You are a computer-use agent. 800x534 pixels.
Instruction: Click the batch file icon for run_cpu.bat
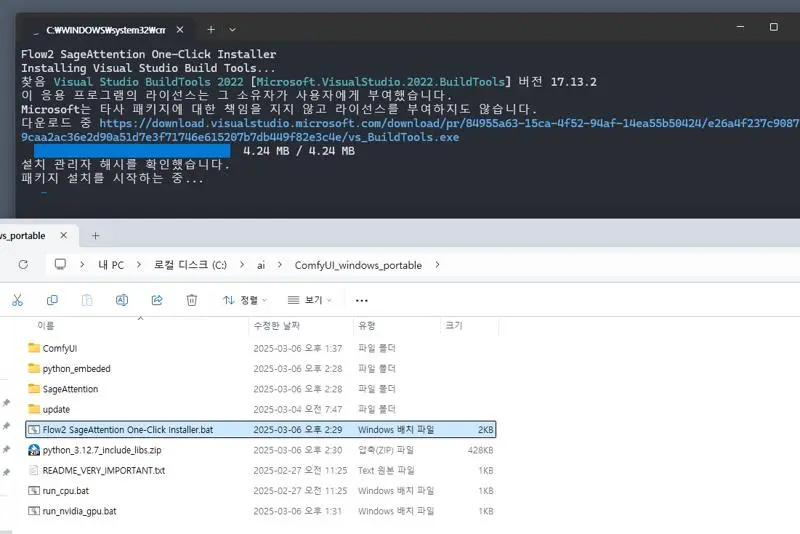click(34, 491)
